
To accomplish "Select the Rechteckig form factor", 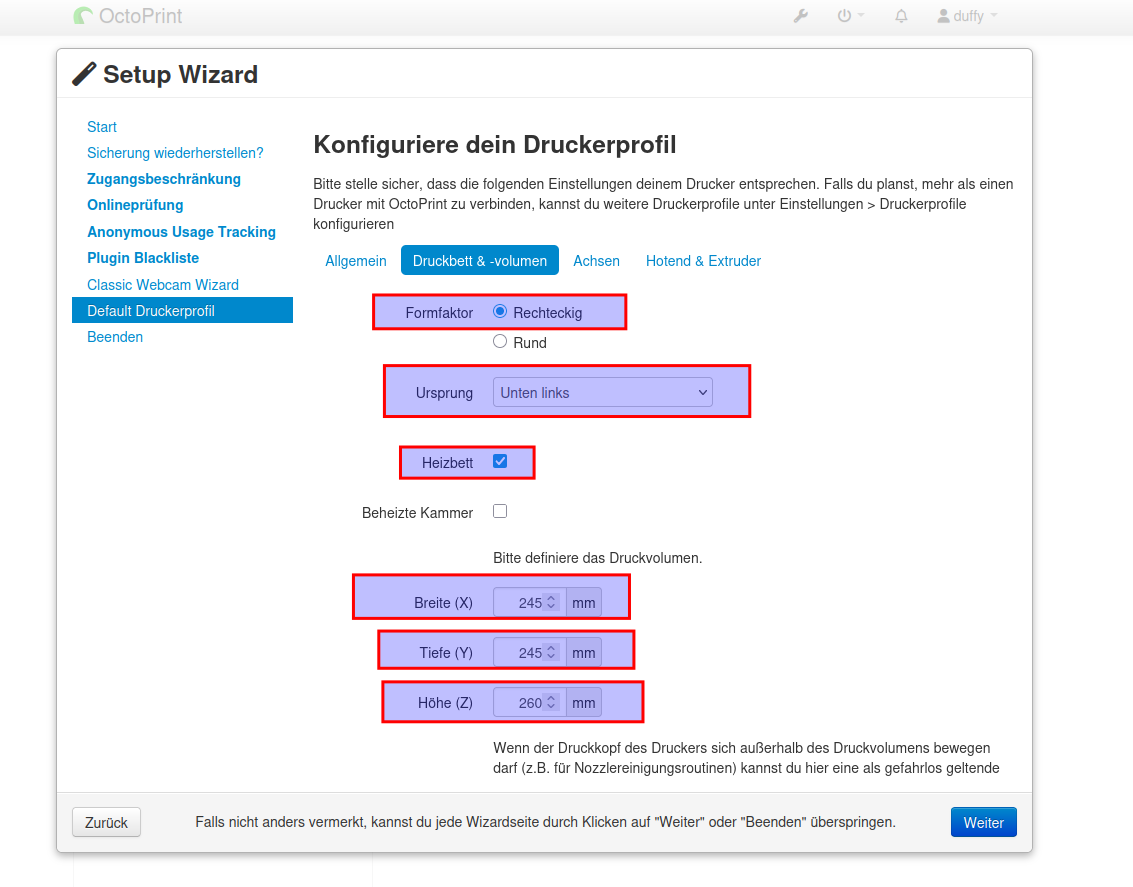I will pyautogui.click(x=500, y=311).
